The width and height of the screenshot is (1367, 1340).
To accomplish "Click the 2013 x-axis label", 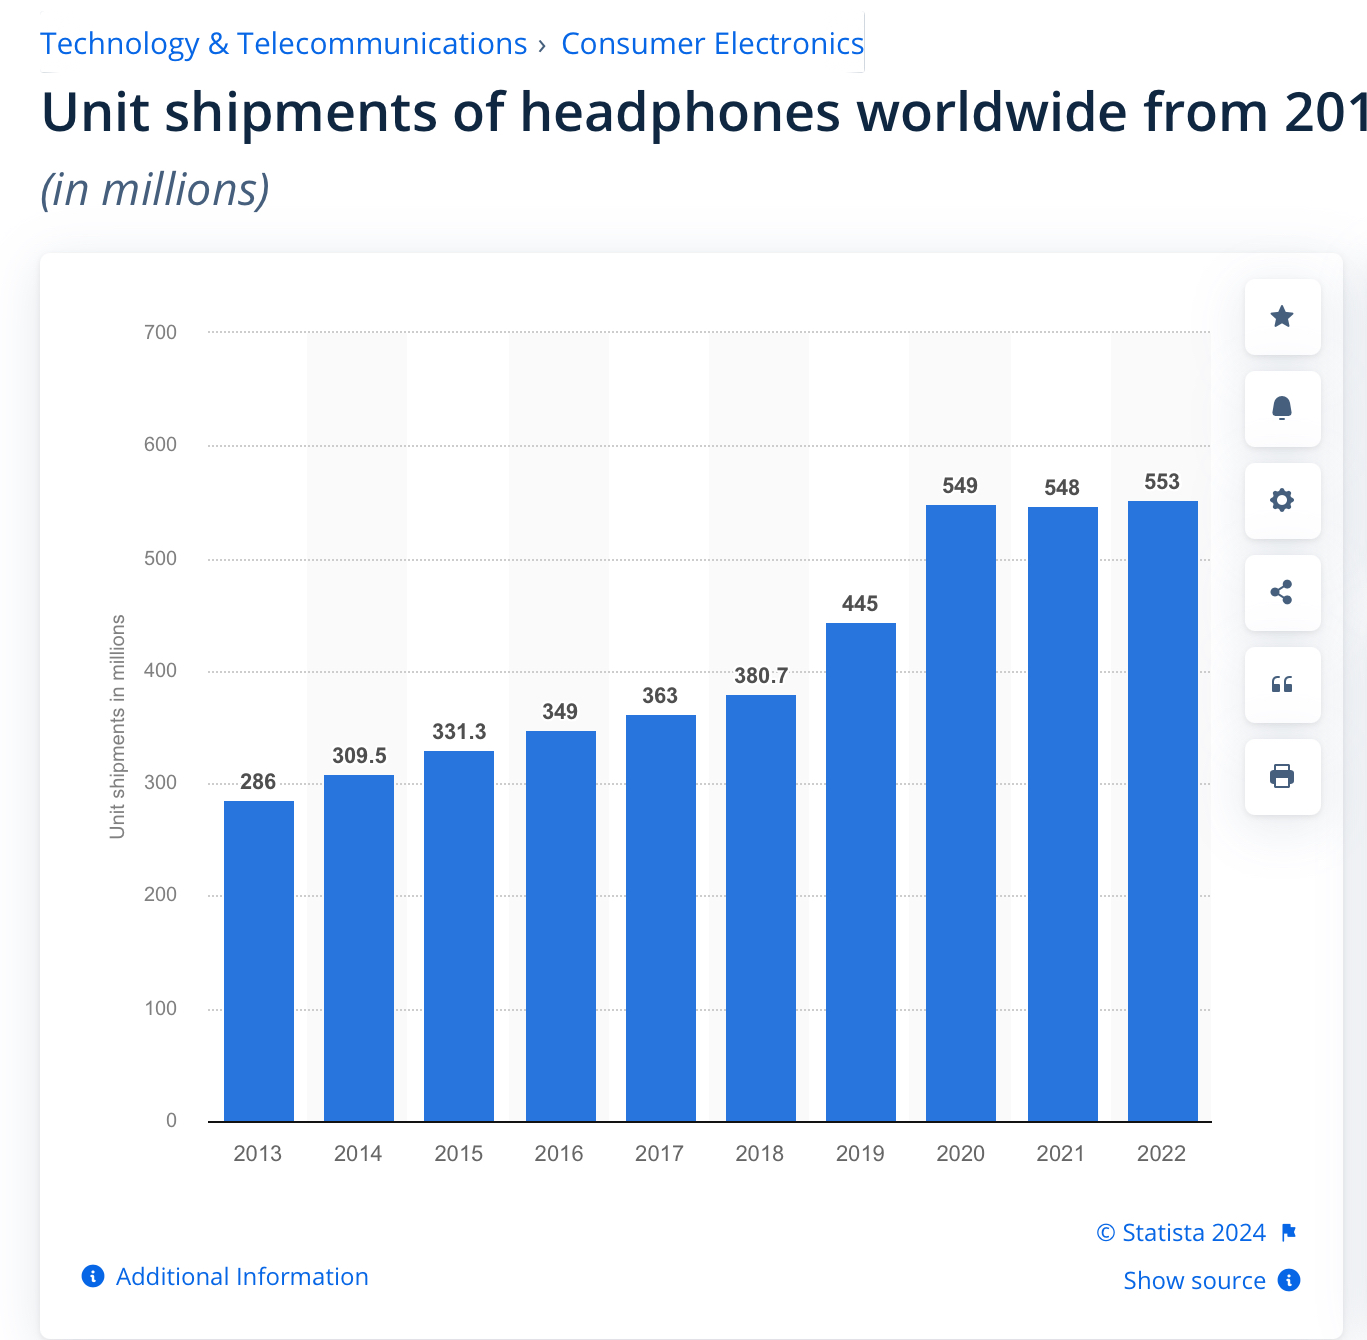I will coord(258,1154).
